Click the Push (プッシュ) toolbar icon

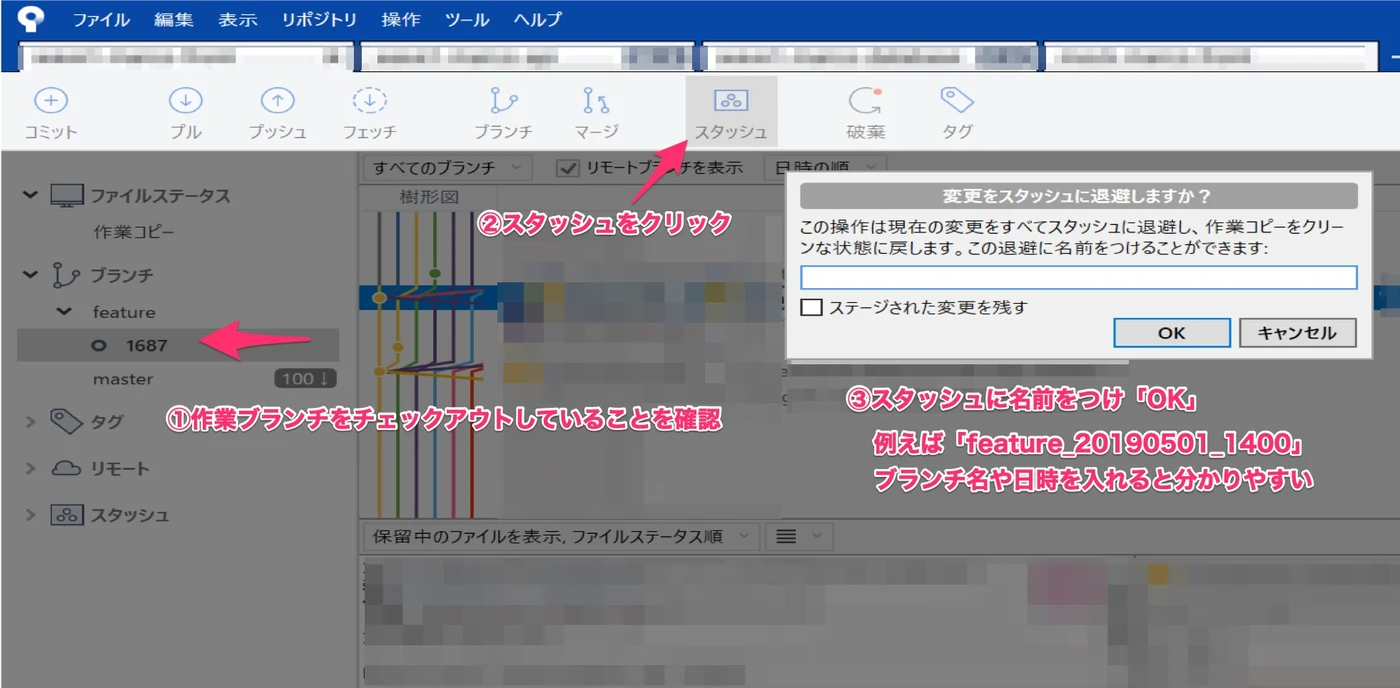277,100
